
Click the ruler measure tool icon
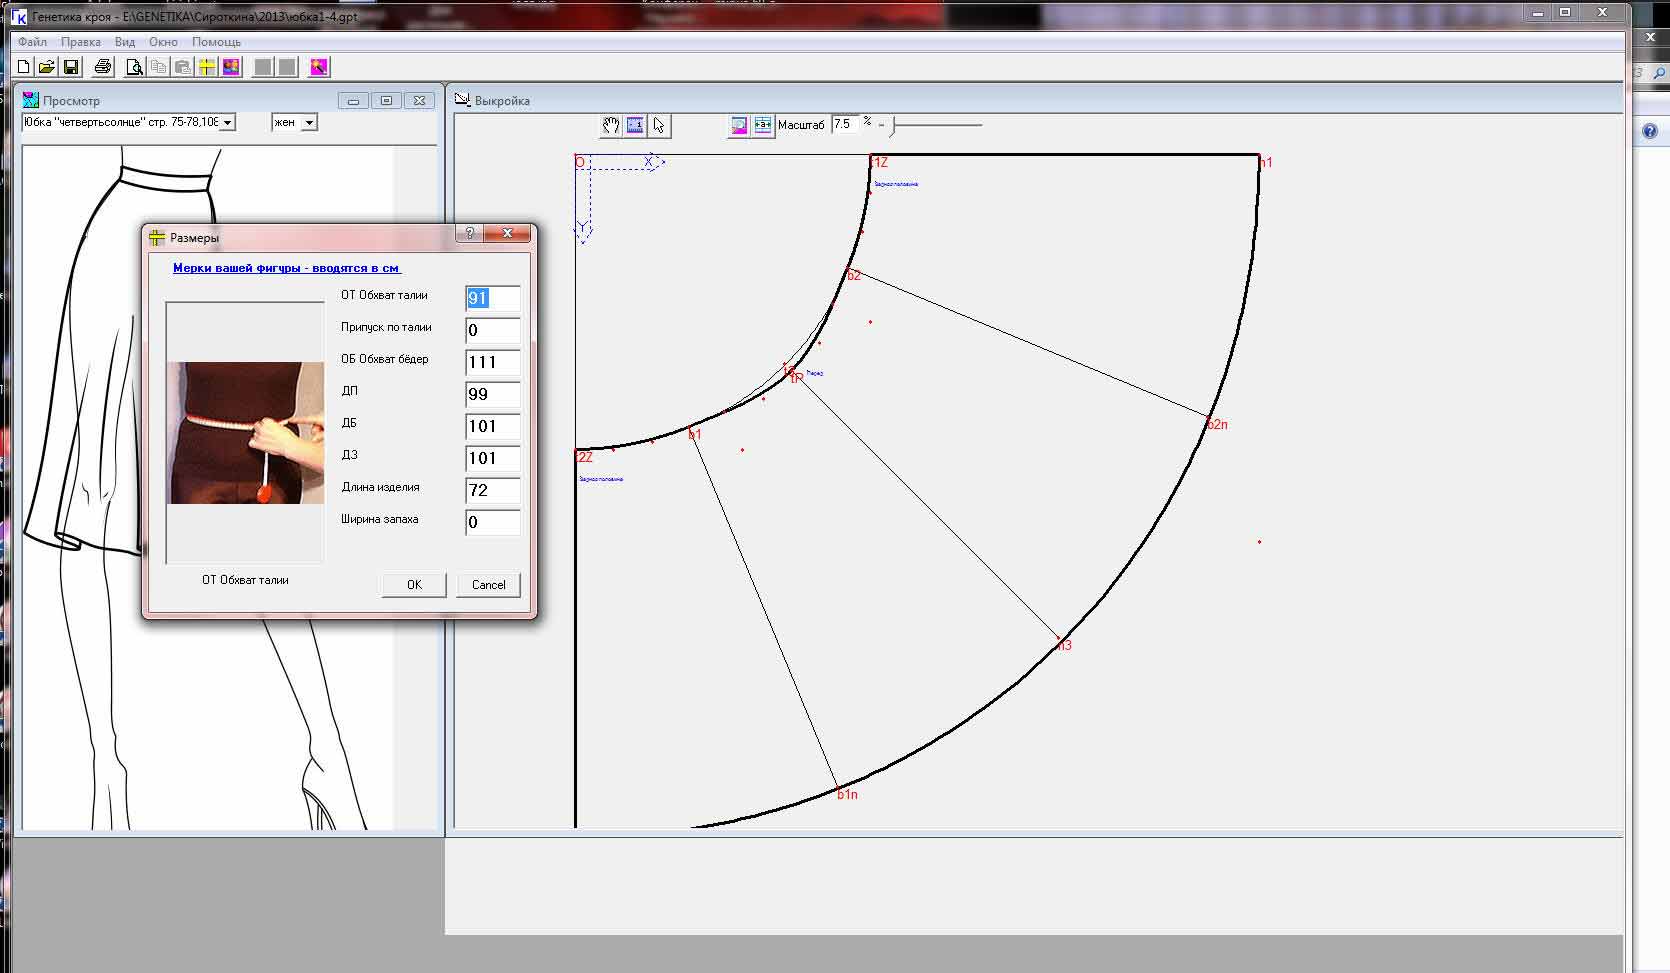(635, 125)
